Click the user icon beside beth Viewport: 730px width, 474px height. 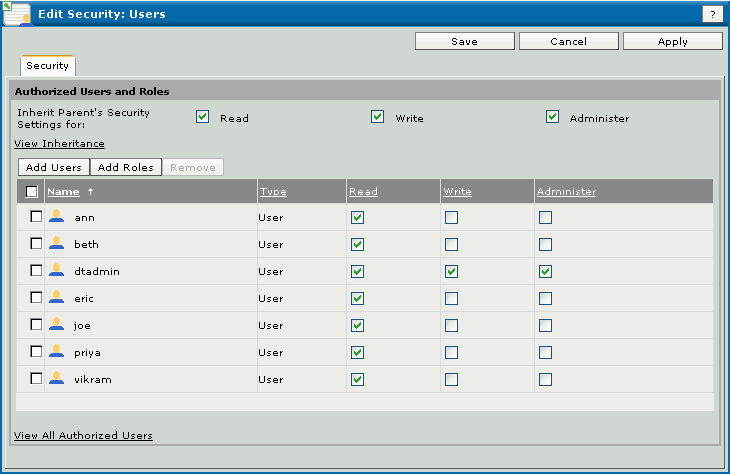pos(57,244)
